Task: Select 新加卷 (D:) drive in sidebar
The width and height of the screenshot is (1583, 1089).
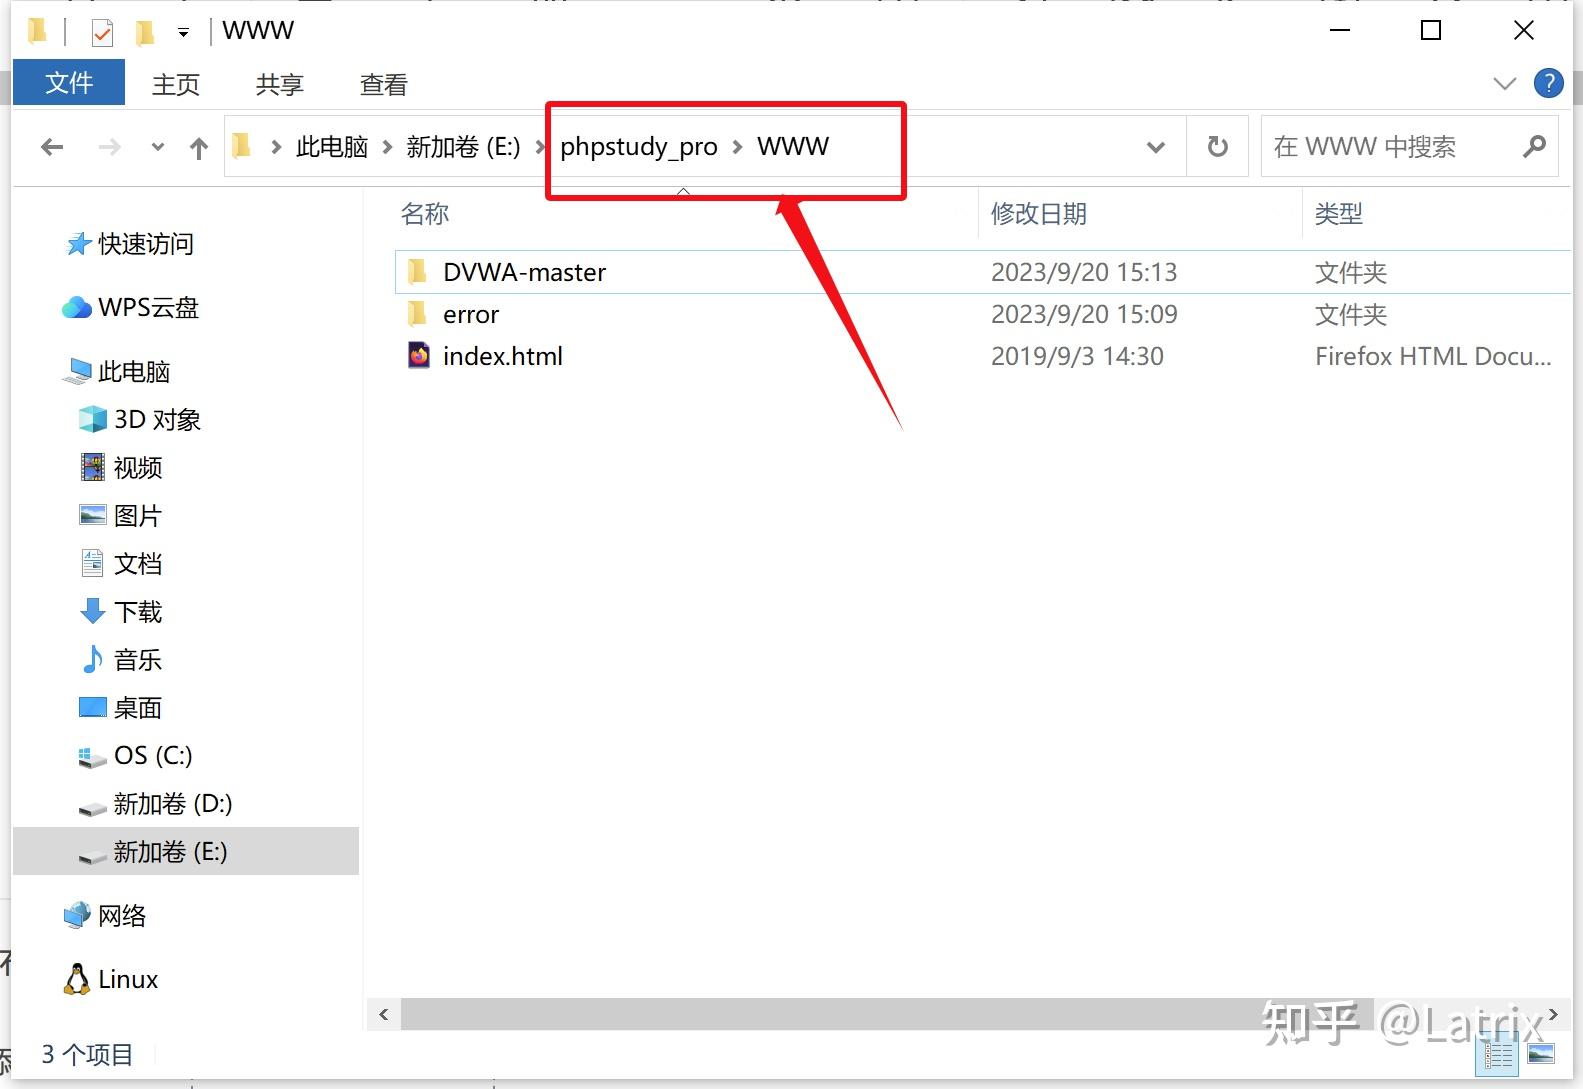Action: point(155,803)
